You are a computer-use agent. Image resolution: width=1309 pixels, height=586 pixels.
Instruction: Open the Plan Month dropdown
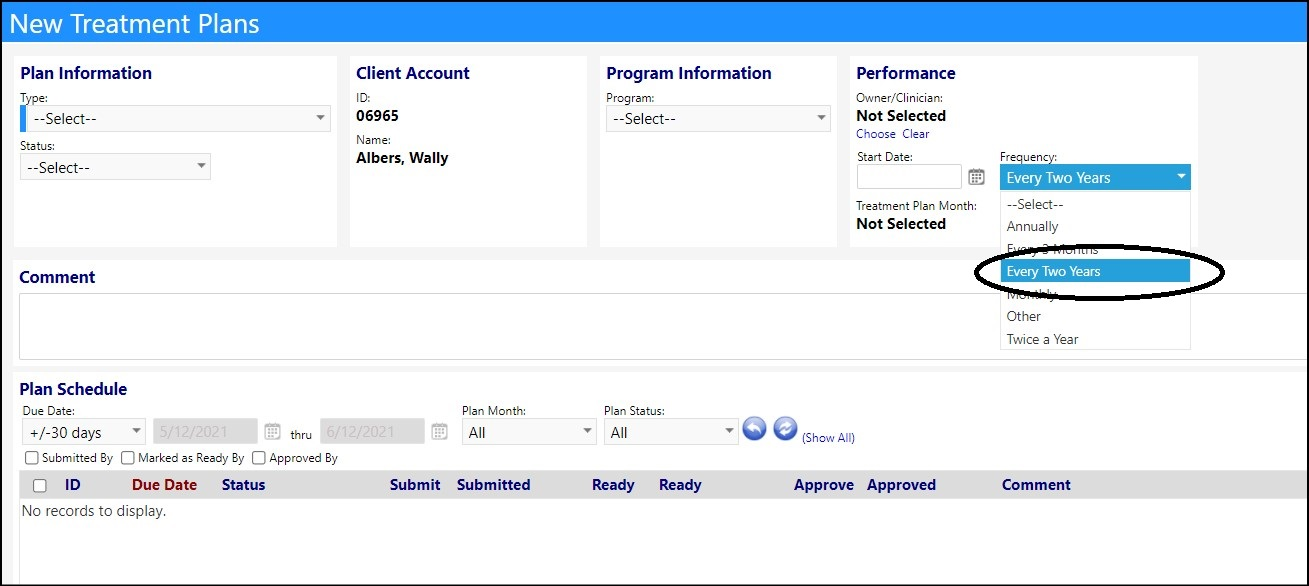(x=530, y=432)
